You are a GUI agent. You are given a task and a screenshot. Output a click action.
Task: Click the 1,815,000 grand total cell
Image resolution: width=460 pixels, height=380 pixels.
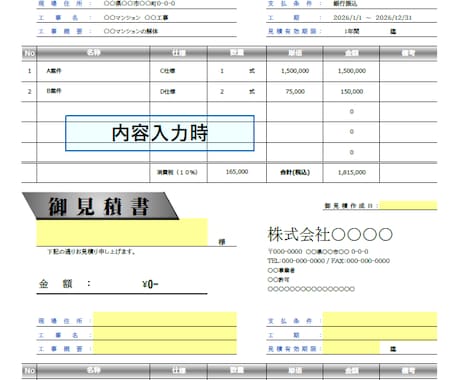pos(351,172)
